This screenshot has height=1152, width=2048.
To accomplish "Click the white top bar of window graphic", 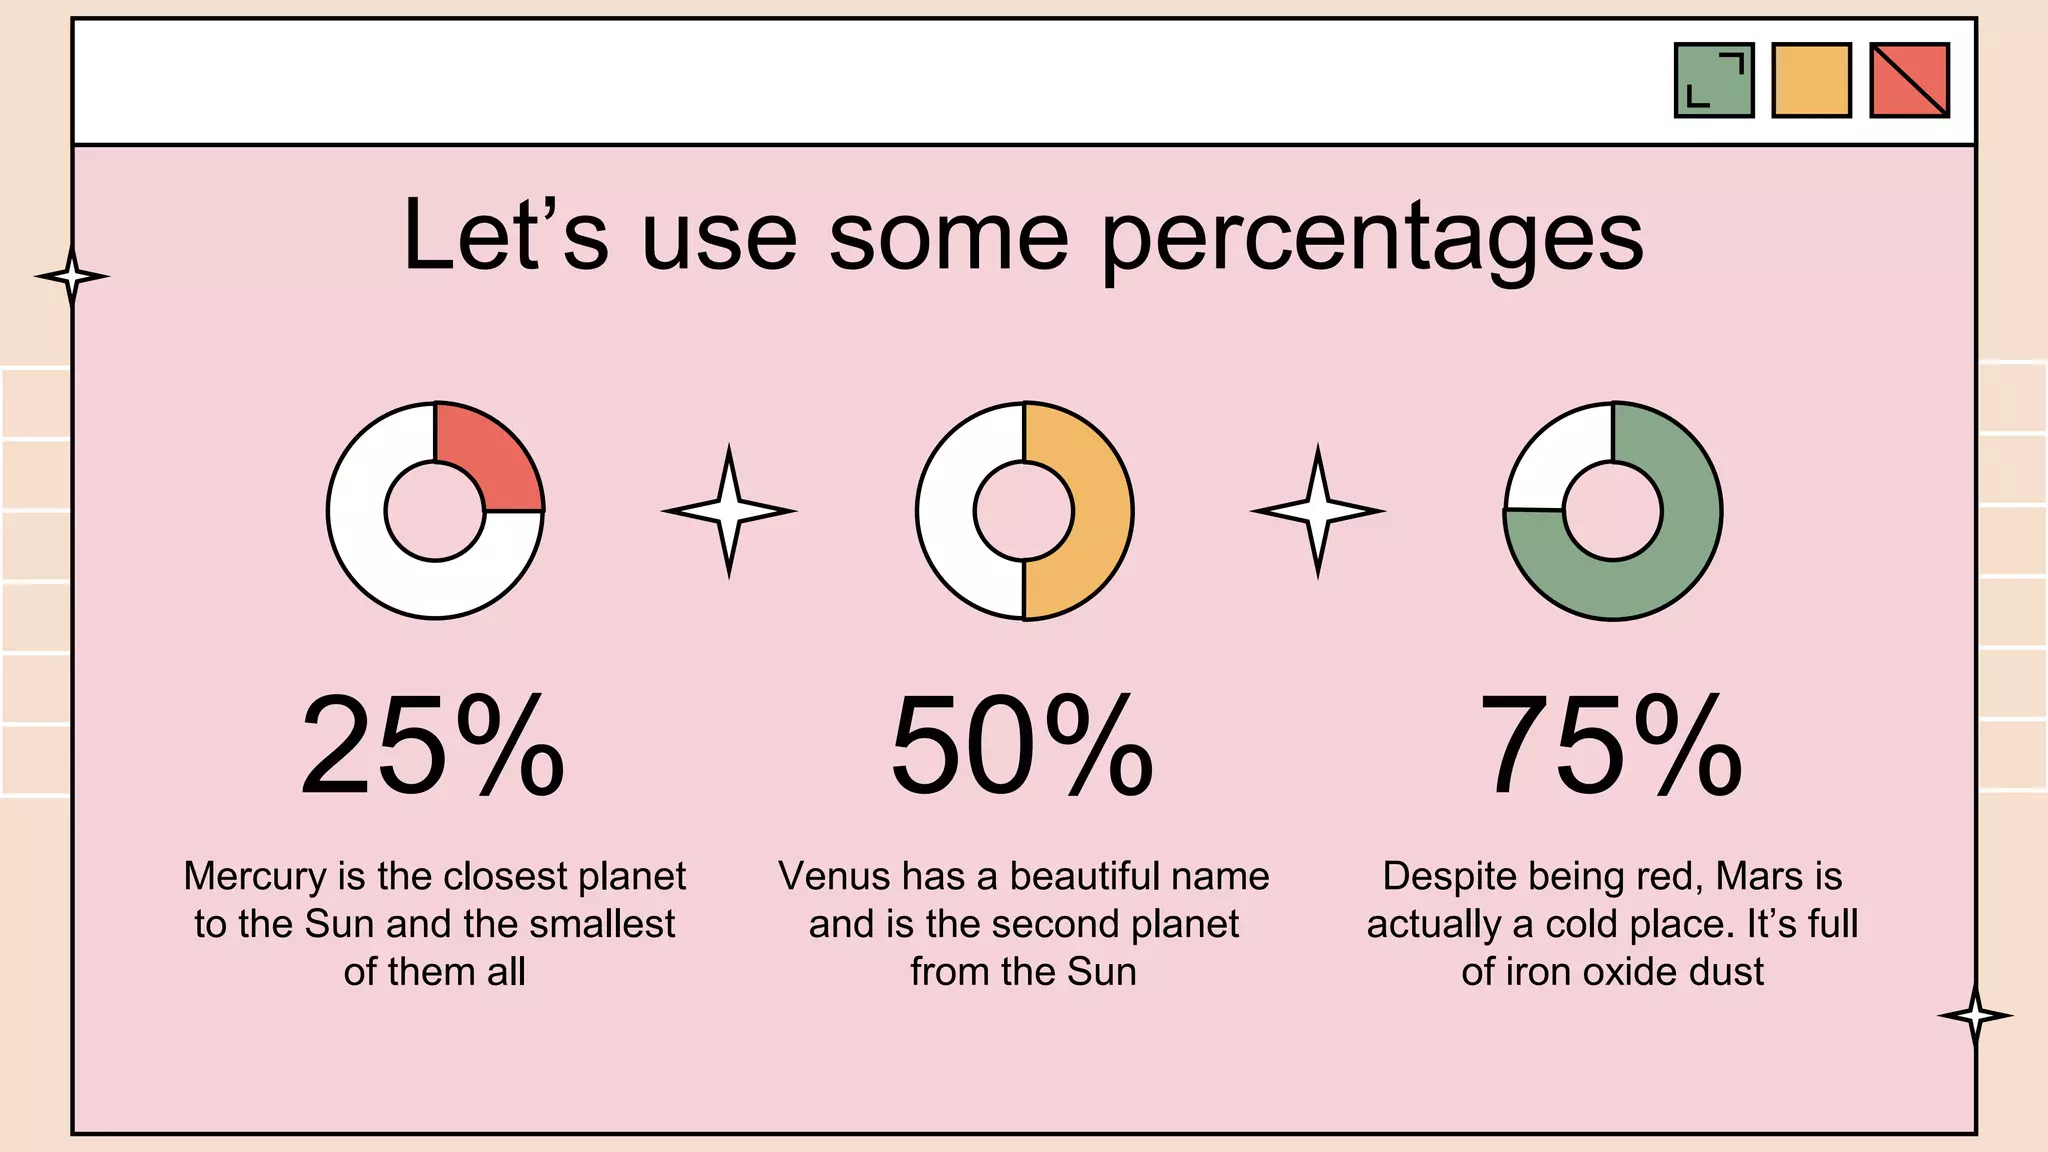I will [x=1024, y=81].
